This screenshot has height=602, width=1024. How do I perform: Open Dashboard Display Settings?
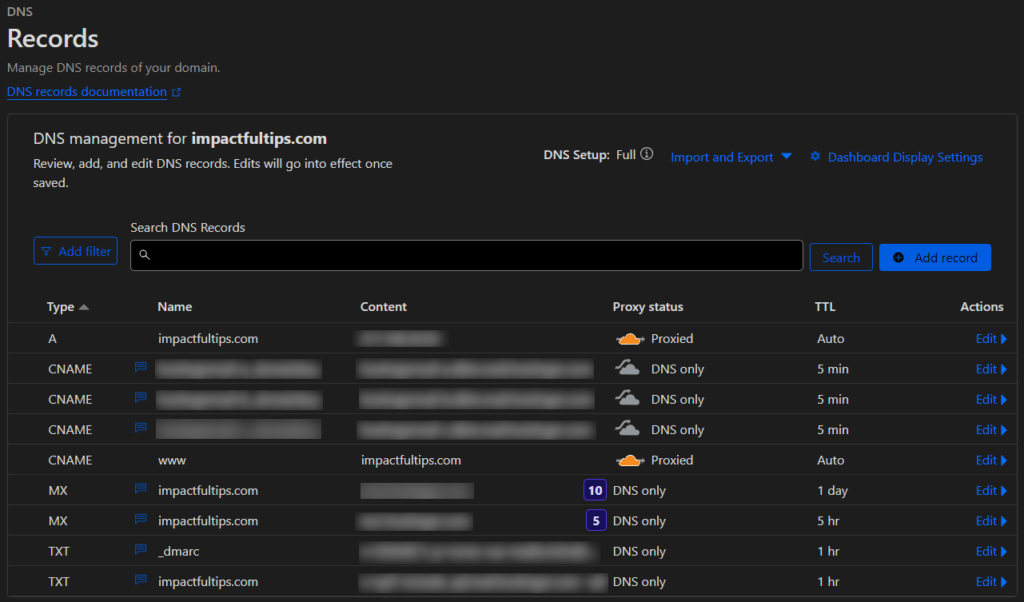point(896,157)
